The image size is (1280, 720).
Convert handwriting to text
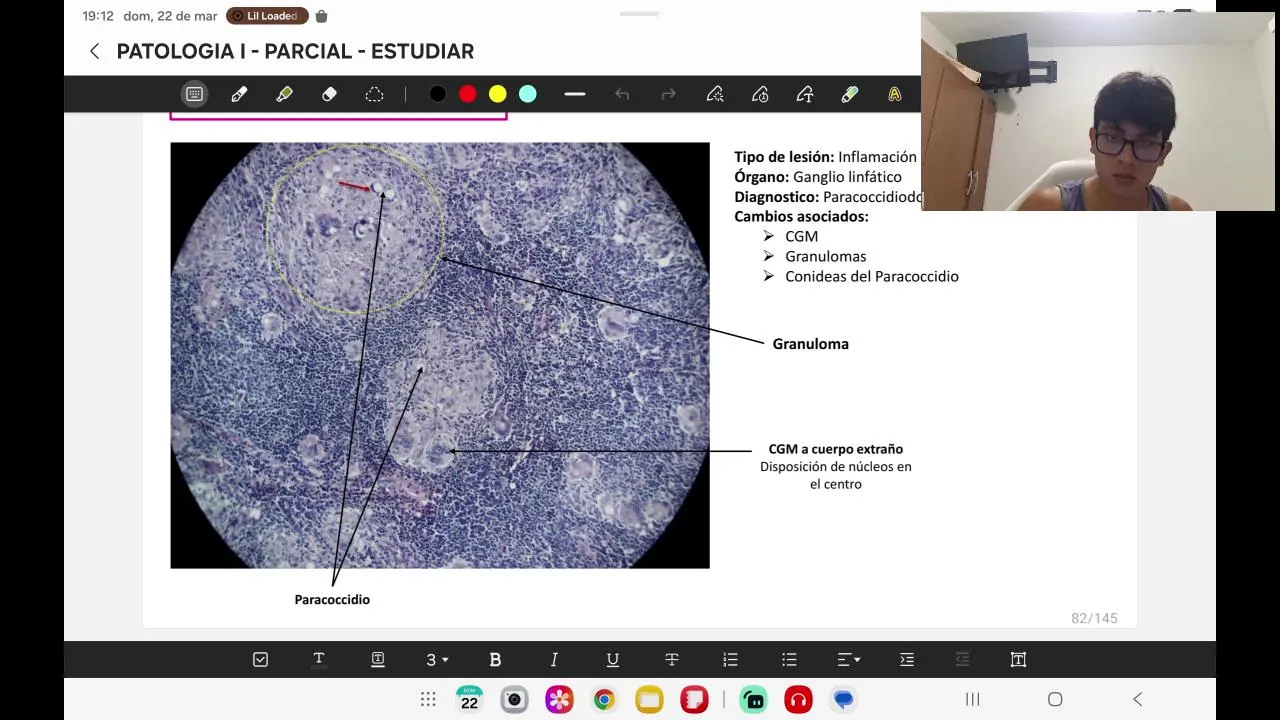[805, 94]
